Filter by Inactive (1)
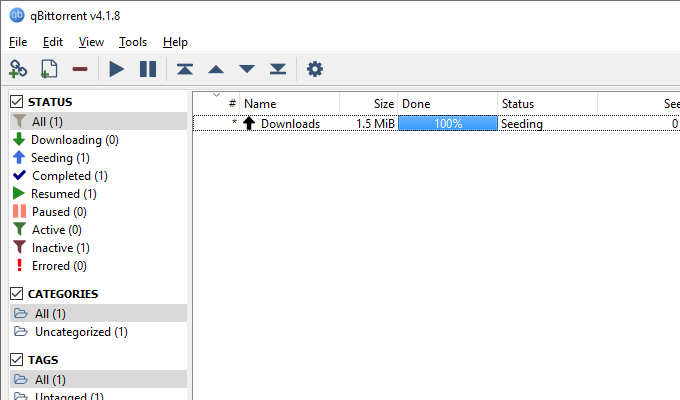Screen dimensions: 680x400 pos(98,248)
